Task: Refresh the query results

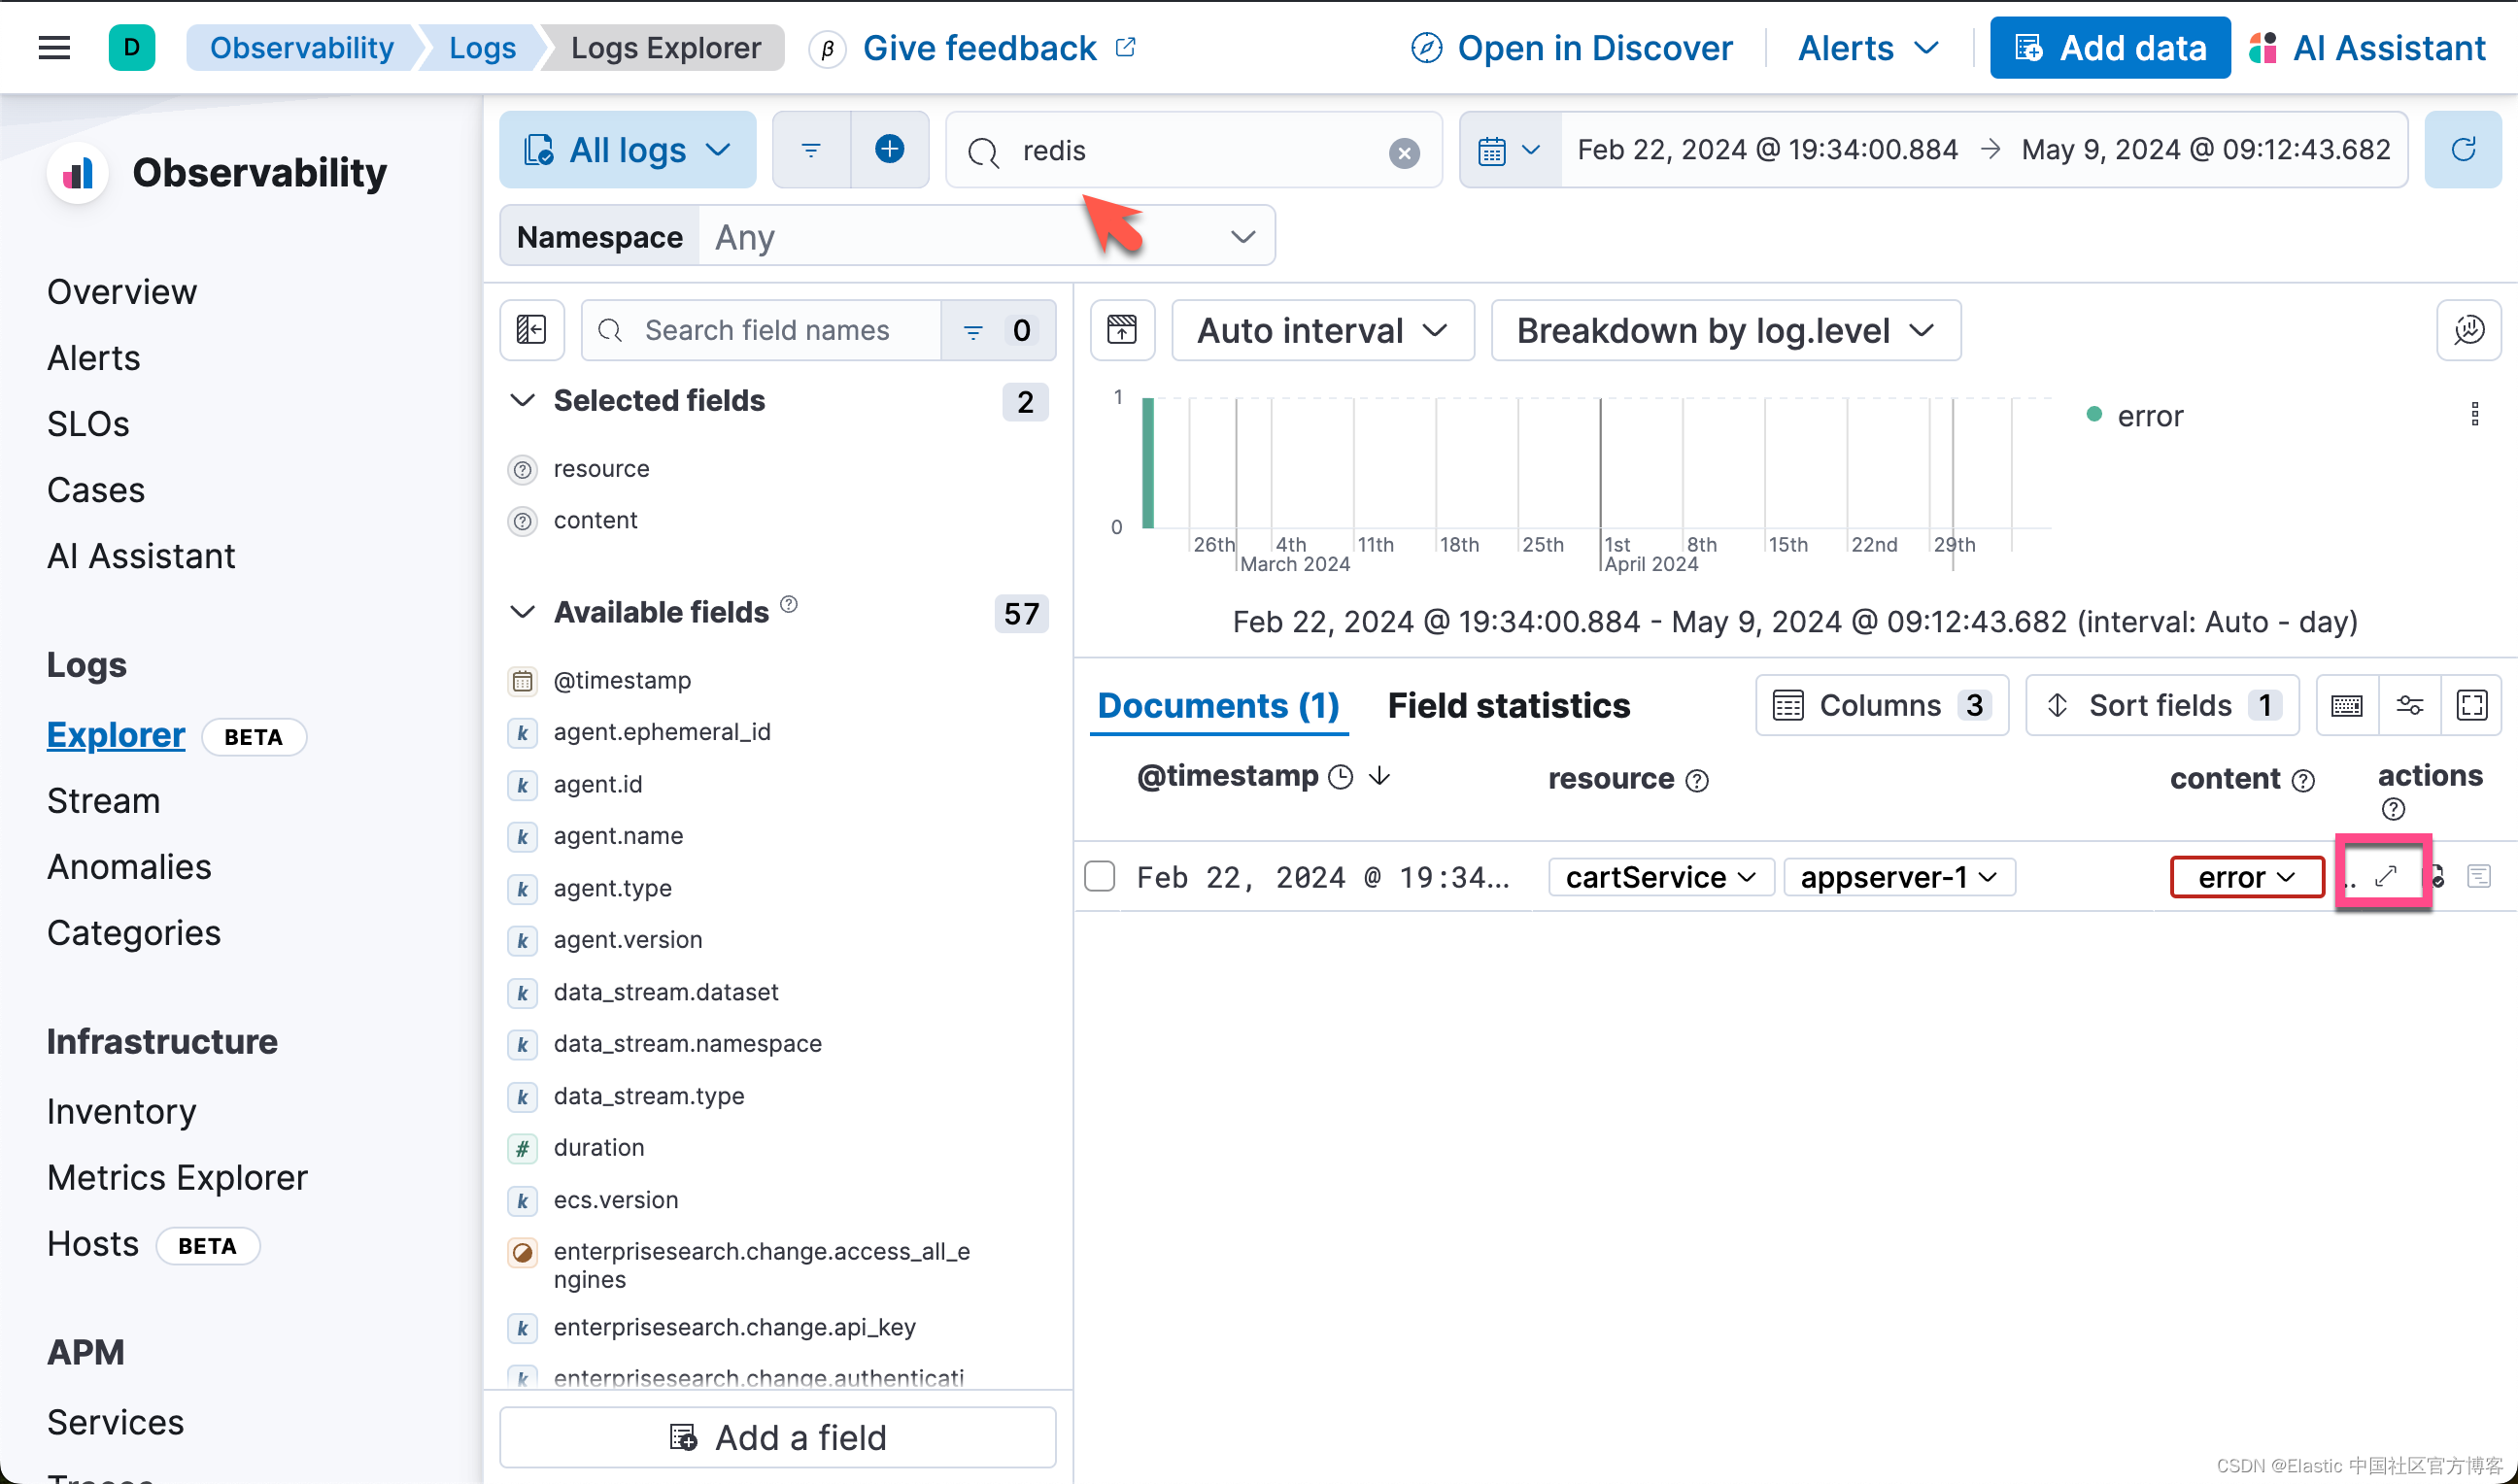Action: coord(2462,149)
